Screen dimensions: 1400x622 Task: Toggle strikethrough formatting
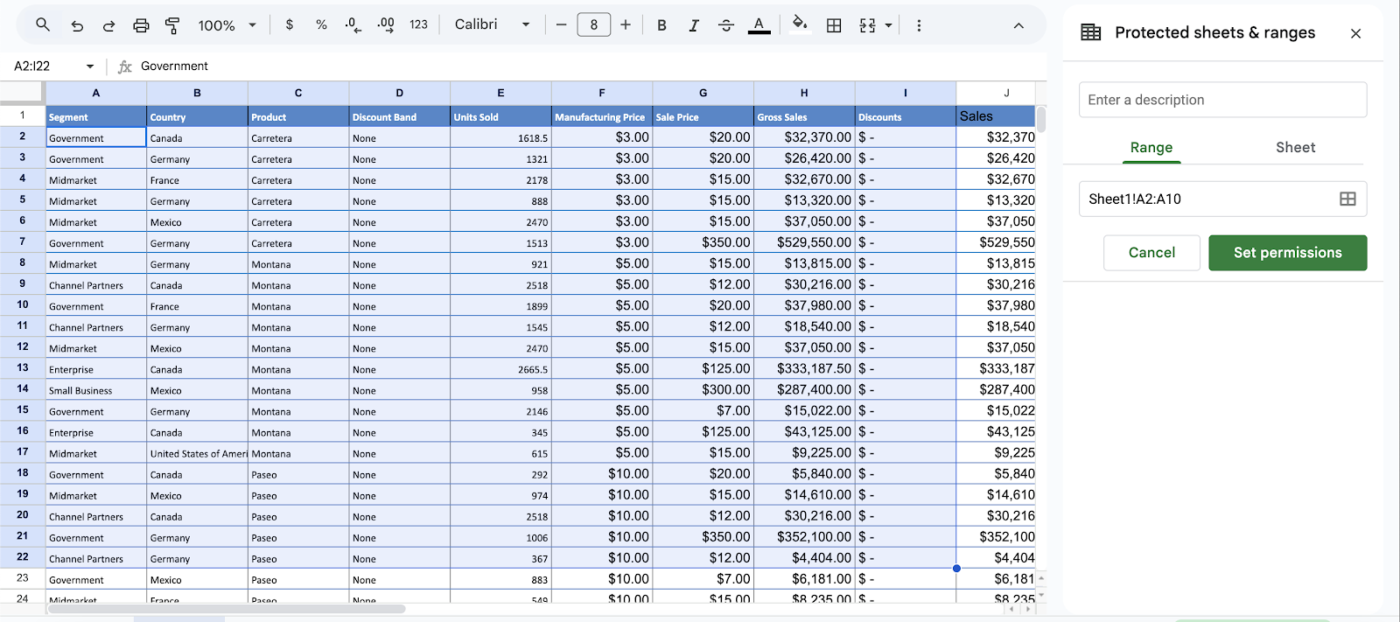point(726,25)
